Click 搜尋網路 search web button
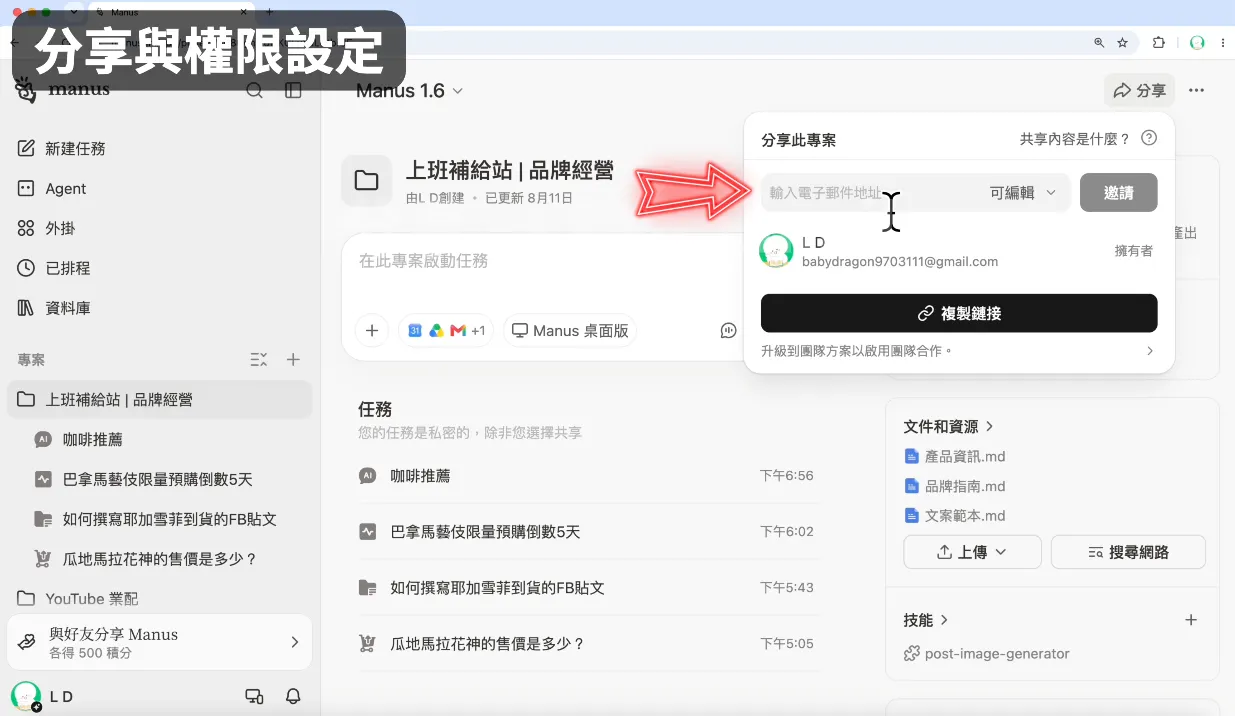This screenshot has width=1235, height=716. point(1128,552)
